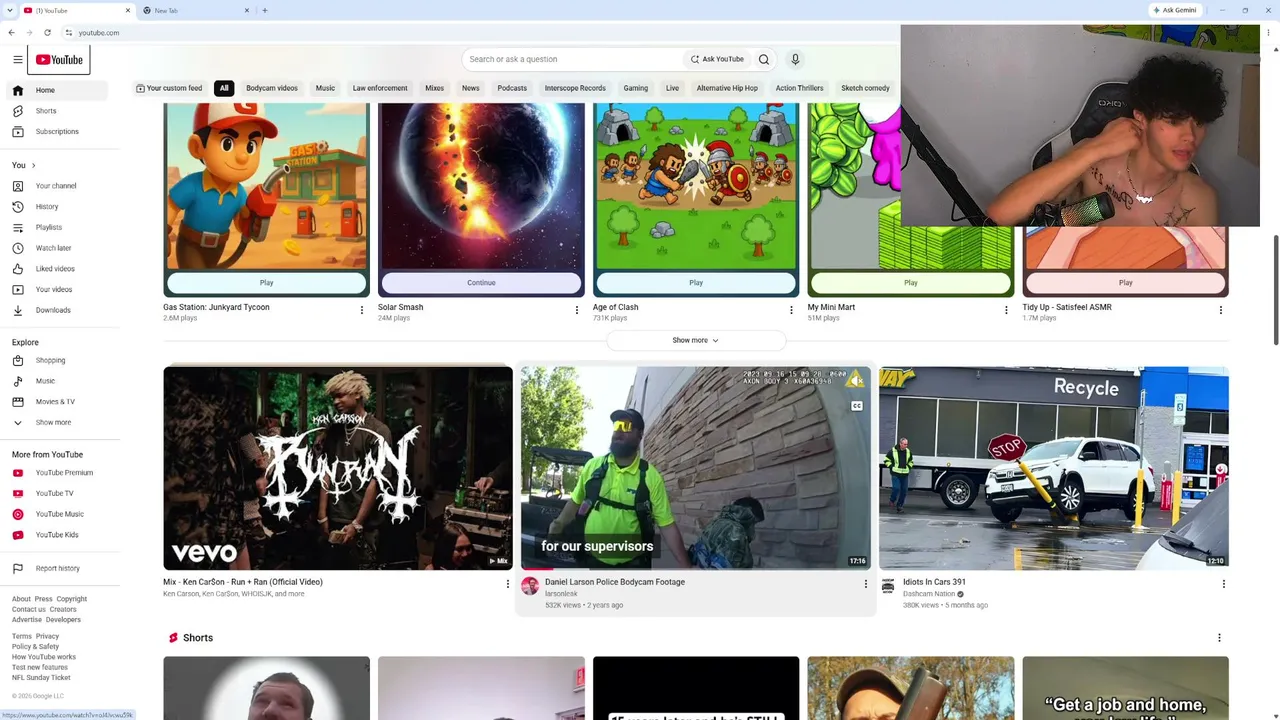Viewport: 1280px width, 720px height.
Task: Select the Gaming chip
Action: [636, 88]
